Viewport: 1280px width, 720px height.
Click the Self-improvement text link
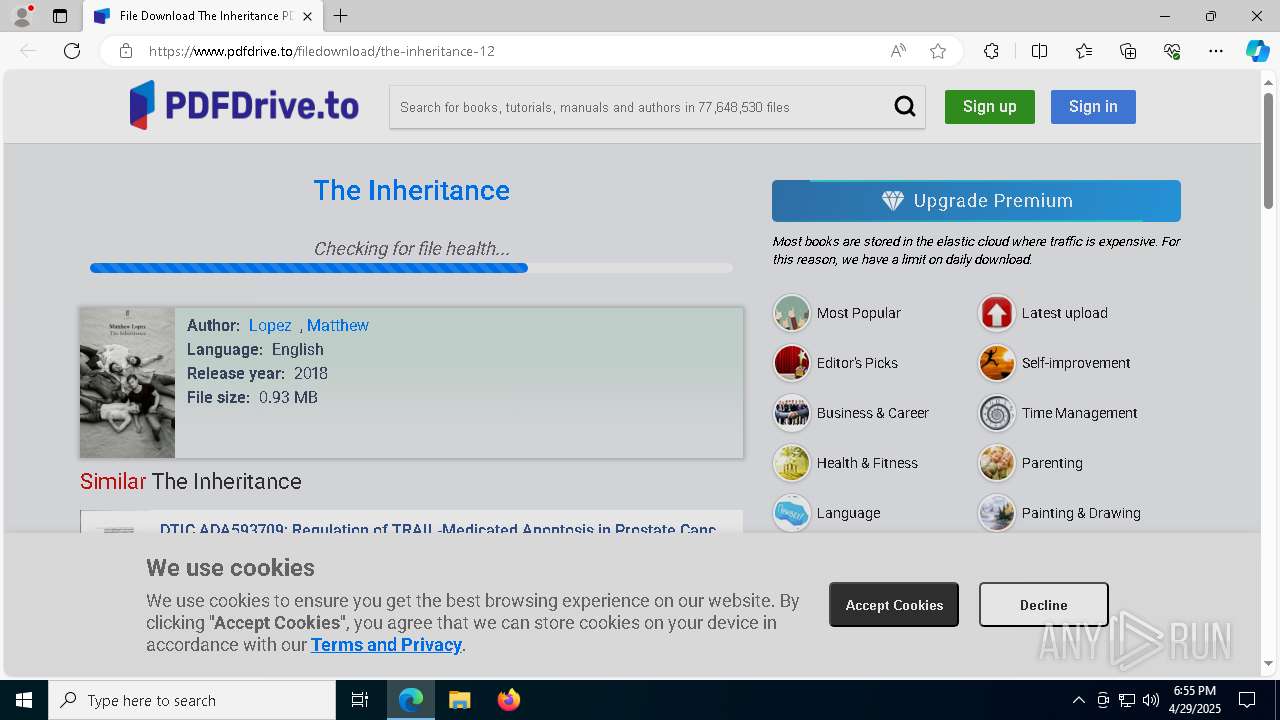(1076, 363)
